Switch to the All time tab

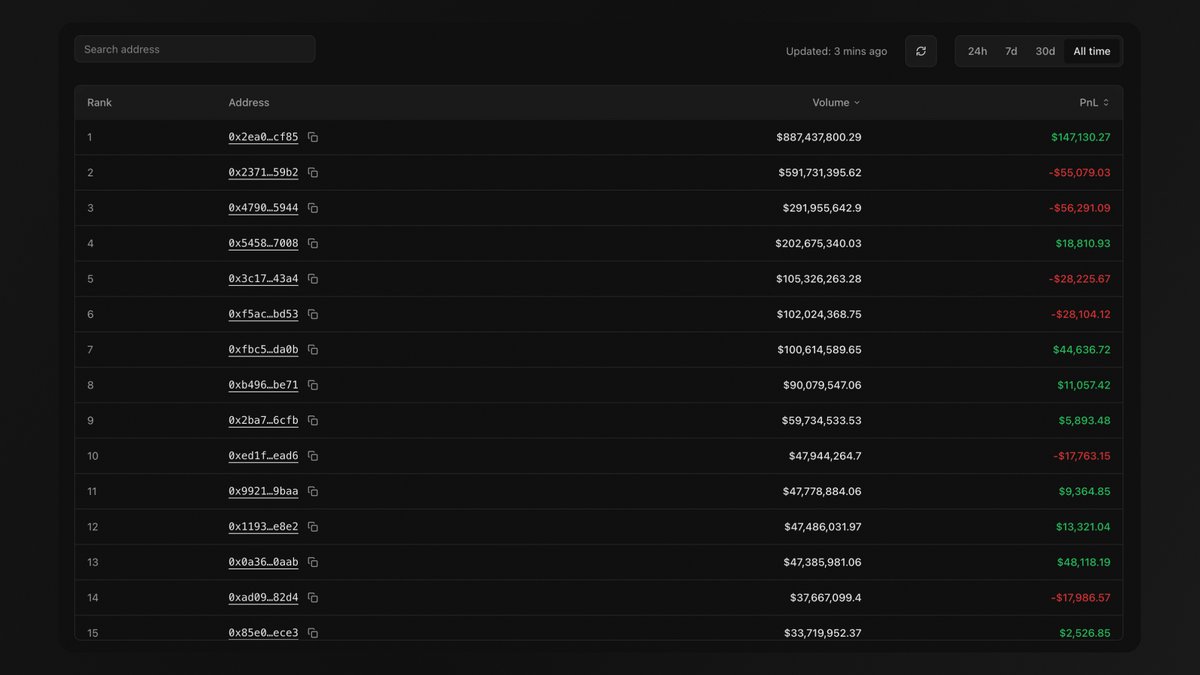1091,50
